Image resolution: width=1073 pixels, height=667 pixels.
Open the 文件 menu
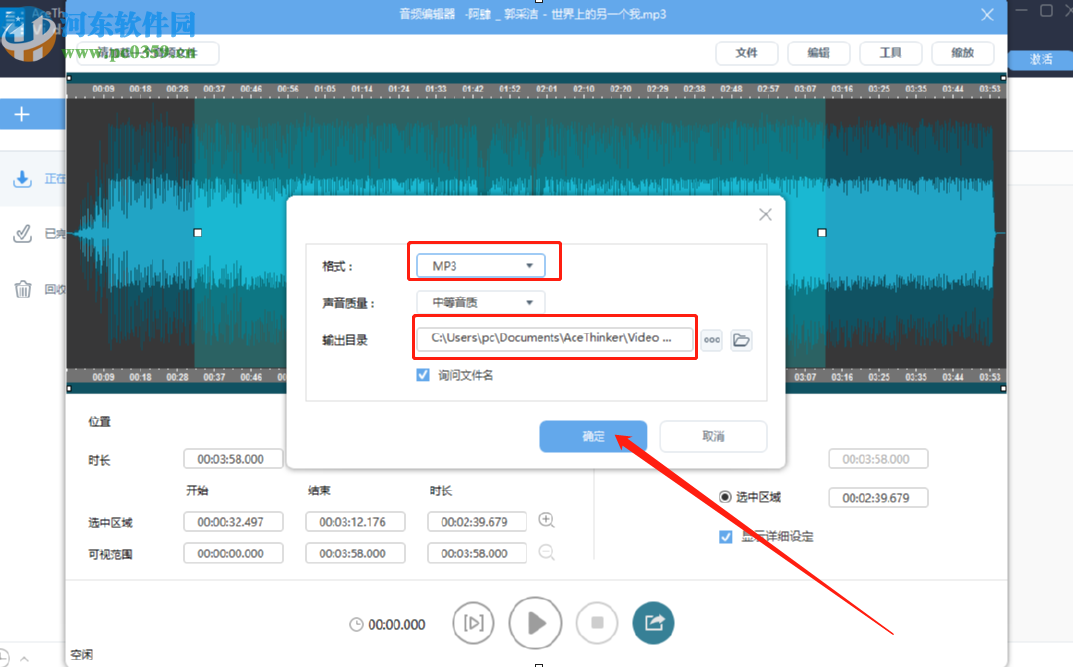click(747, 52)
